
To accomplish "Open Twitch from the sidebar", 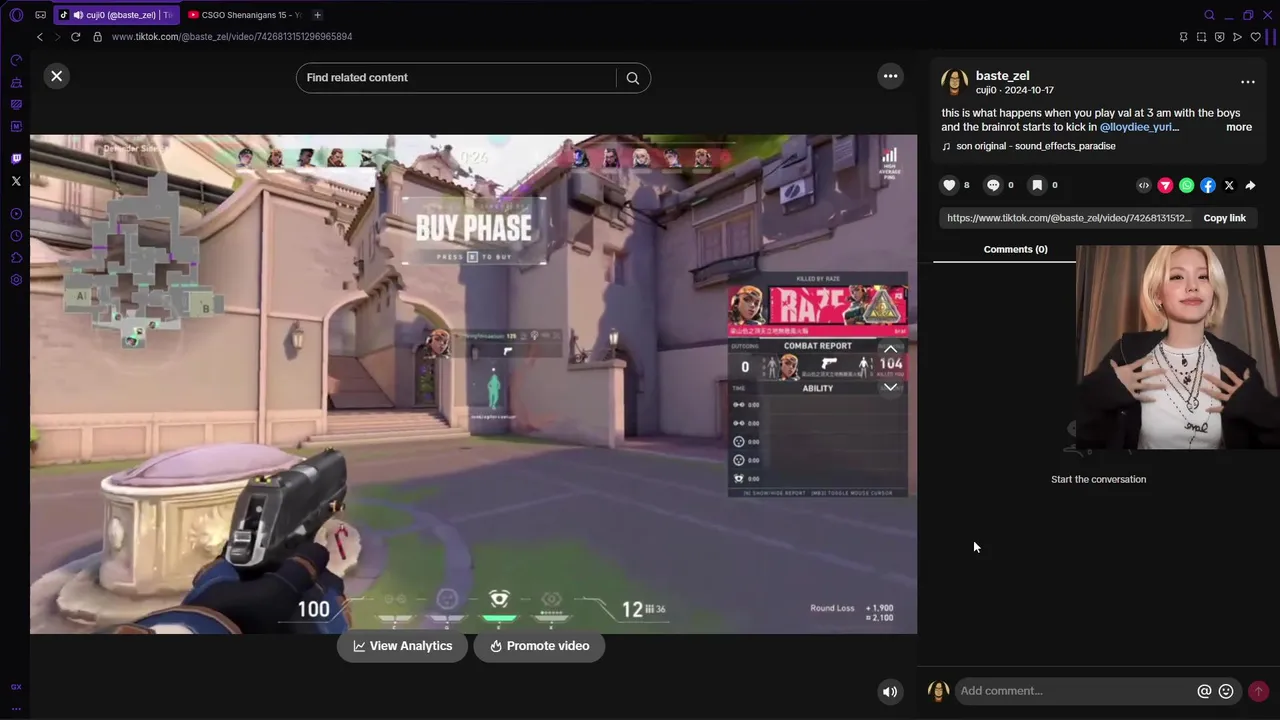I will pos(16,159).
